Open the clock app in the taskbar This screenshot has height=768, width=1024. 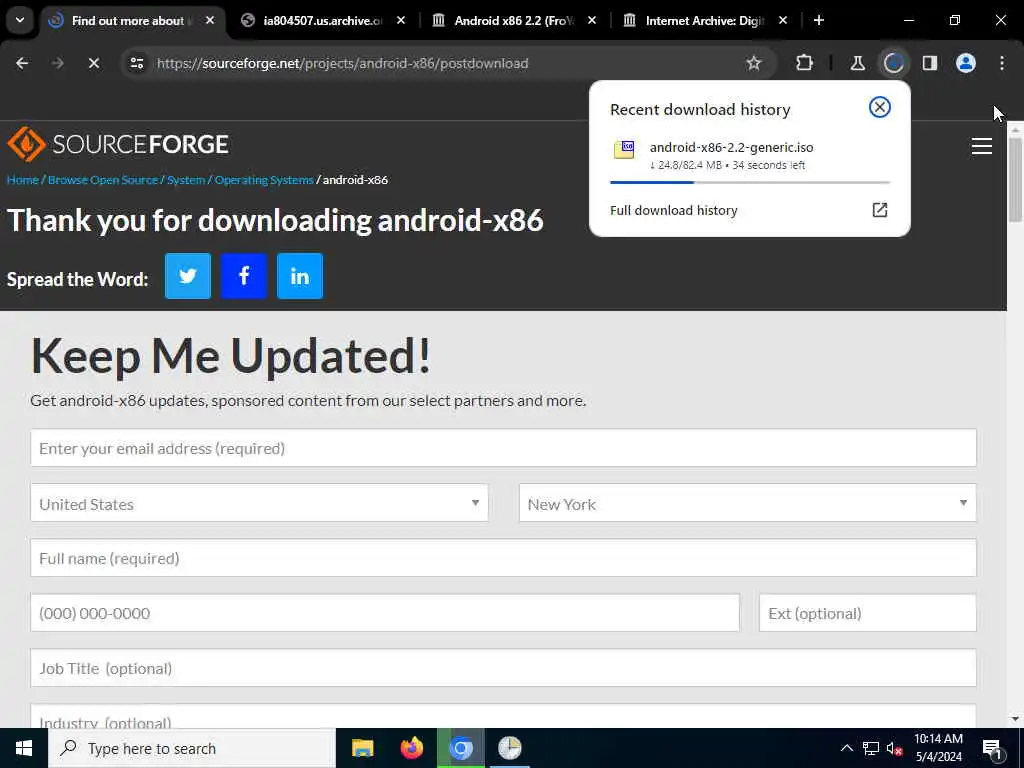509,748
